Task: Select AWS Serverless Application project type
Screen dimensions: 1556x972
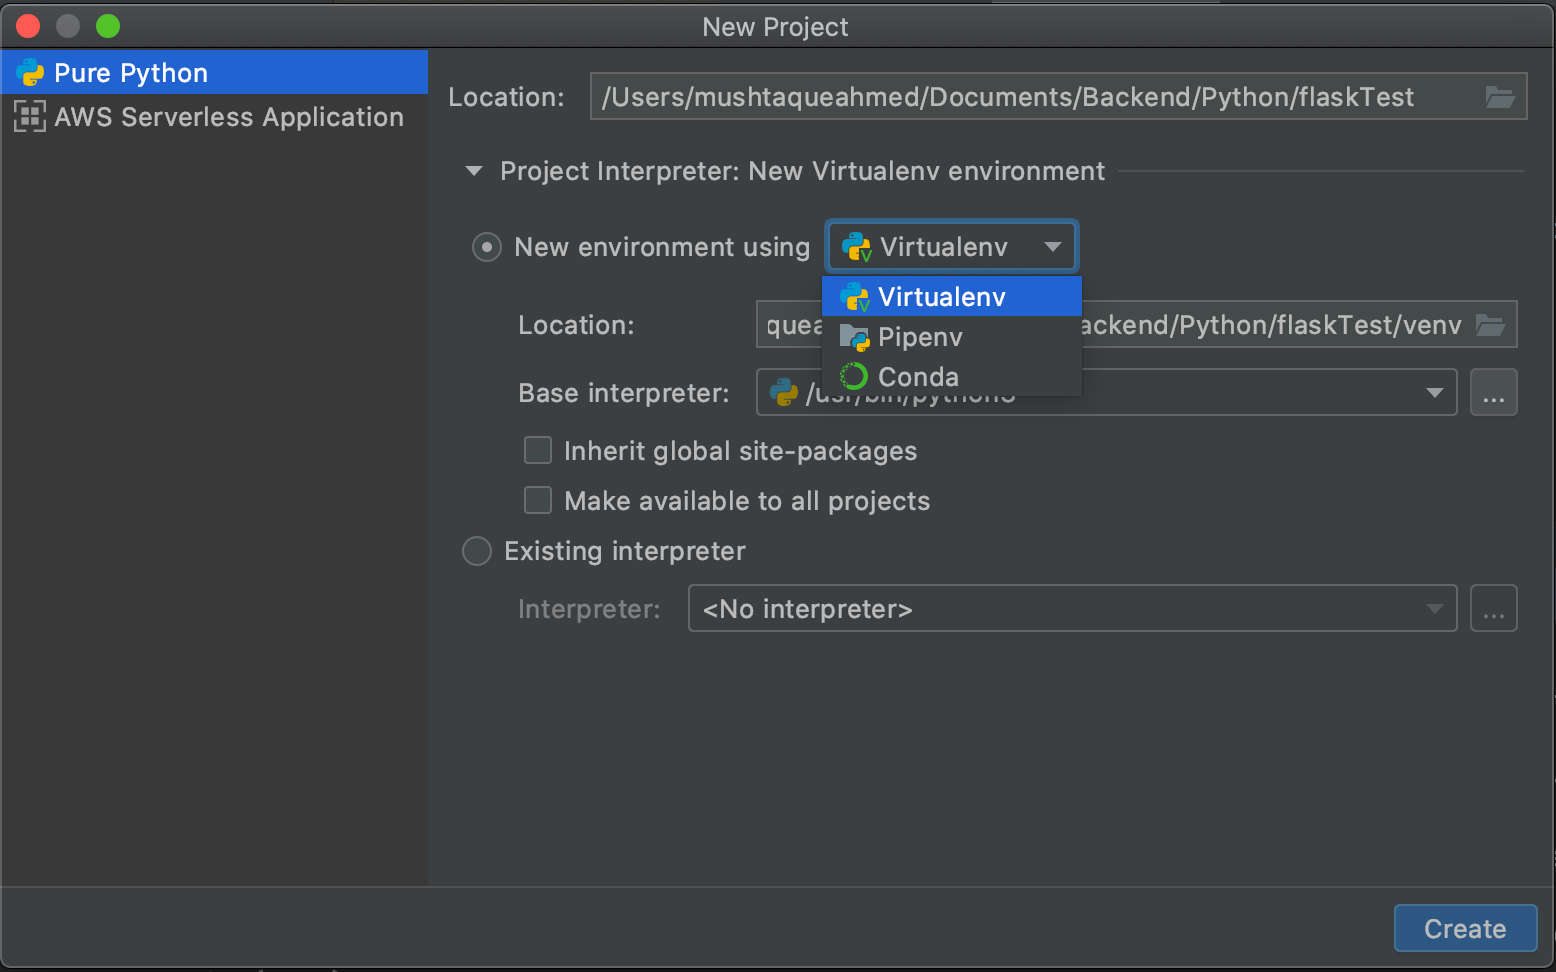Action: (214, 117)
